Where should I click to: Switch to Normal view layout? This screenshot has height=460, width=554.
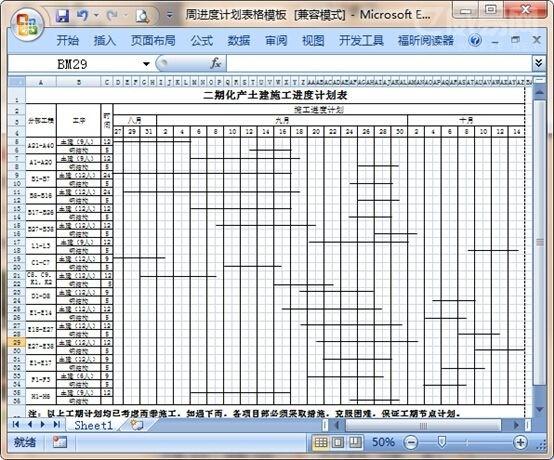[x=320, y=442]
